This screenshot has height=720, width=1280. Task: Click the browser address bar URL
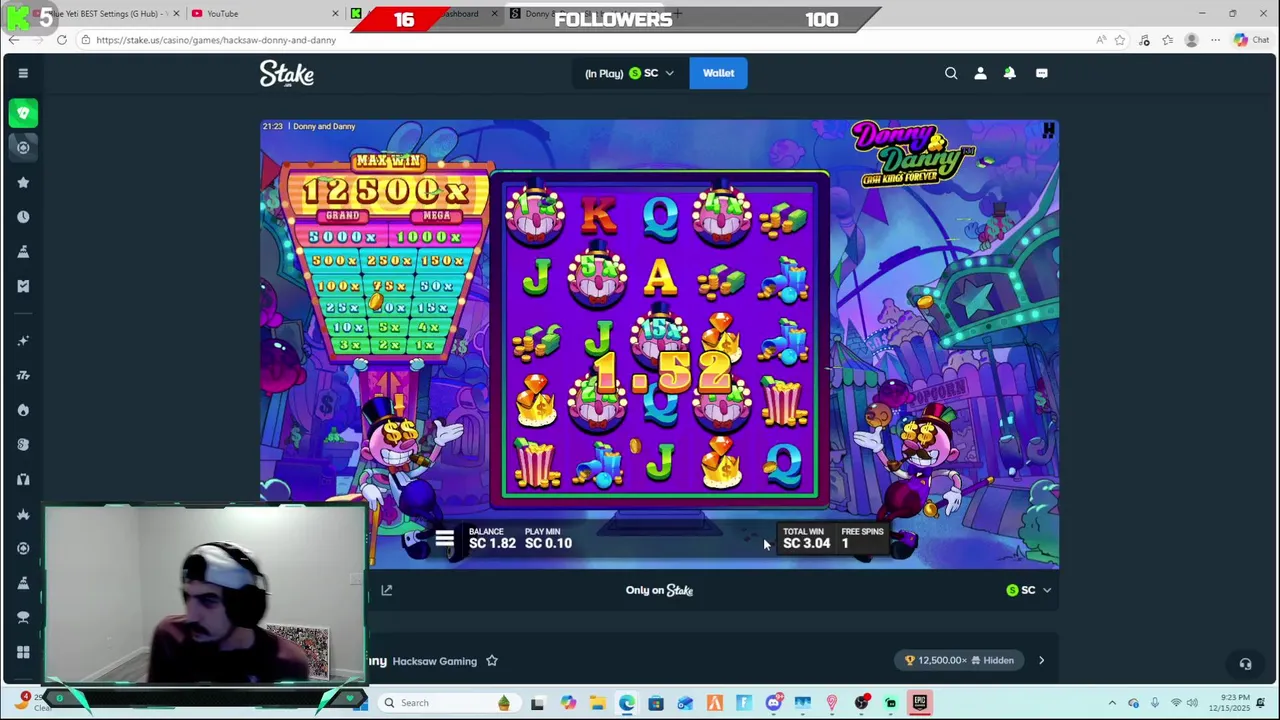pyautogui.click(x=216, y=40)
